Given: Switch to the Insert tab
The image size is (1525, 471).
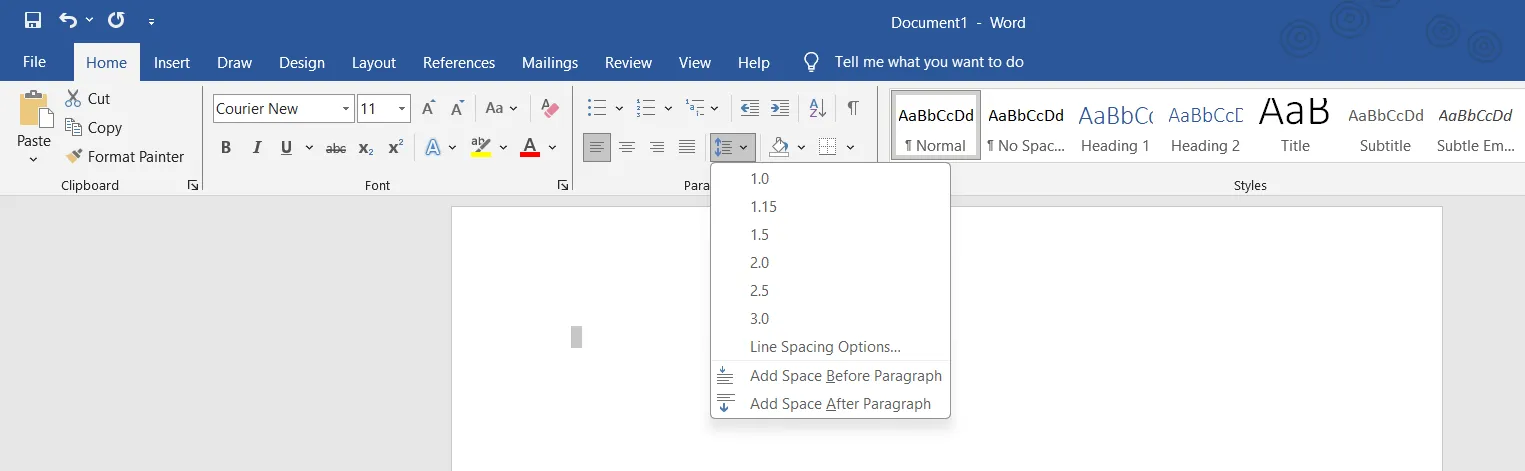Looking at the screenshot, I should (x=172, y=62).
